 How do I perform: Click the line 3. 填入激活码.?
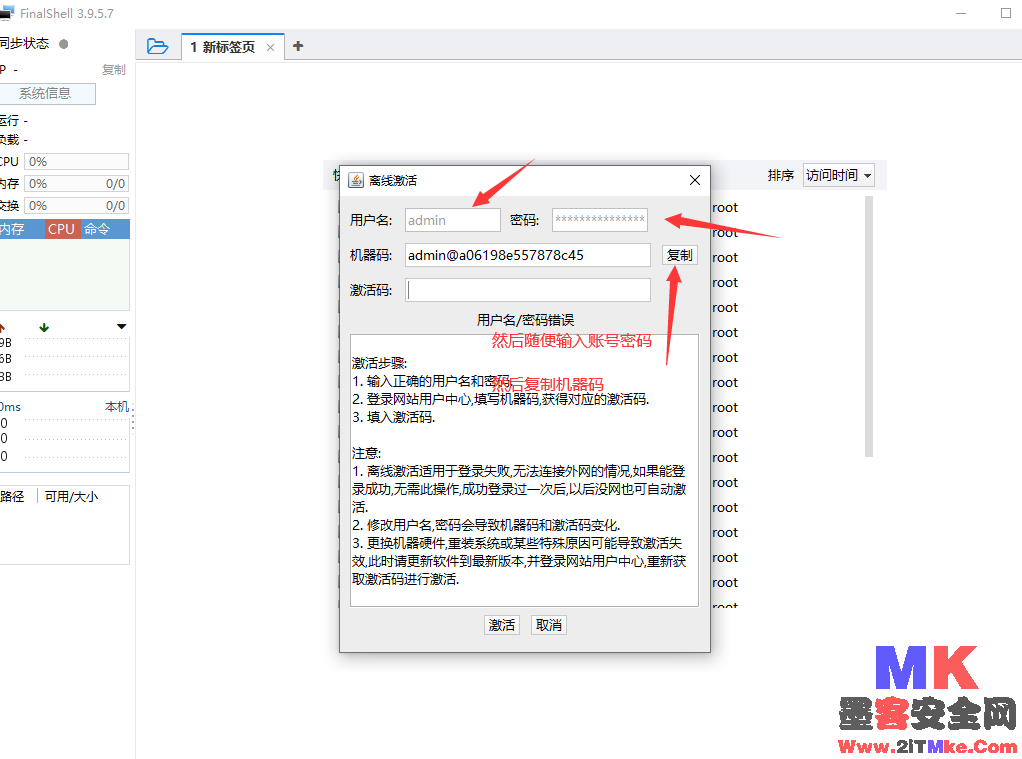(x=394, y=417)
